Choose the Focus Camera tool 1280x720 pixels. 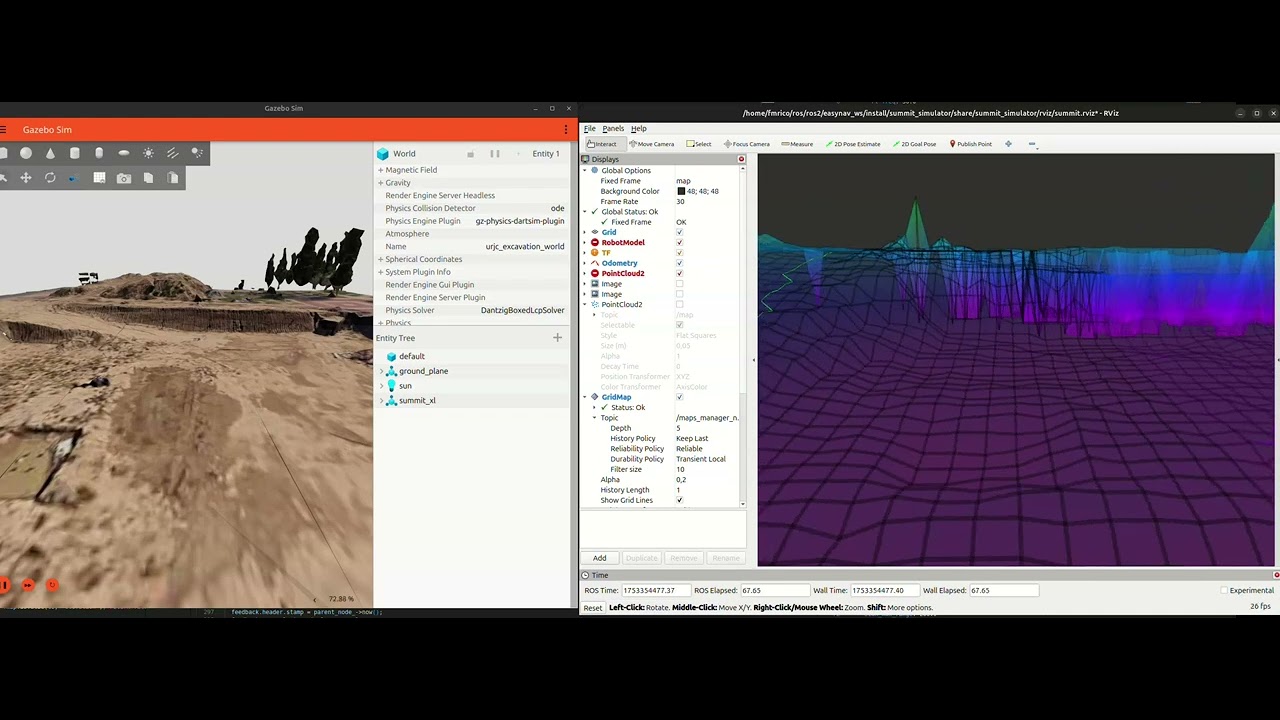(x=747, y=144)
